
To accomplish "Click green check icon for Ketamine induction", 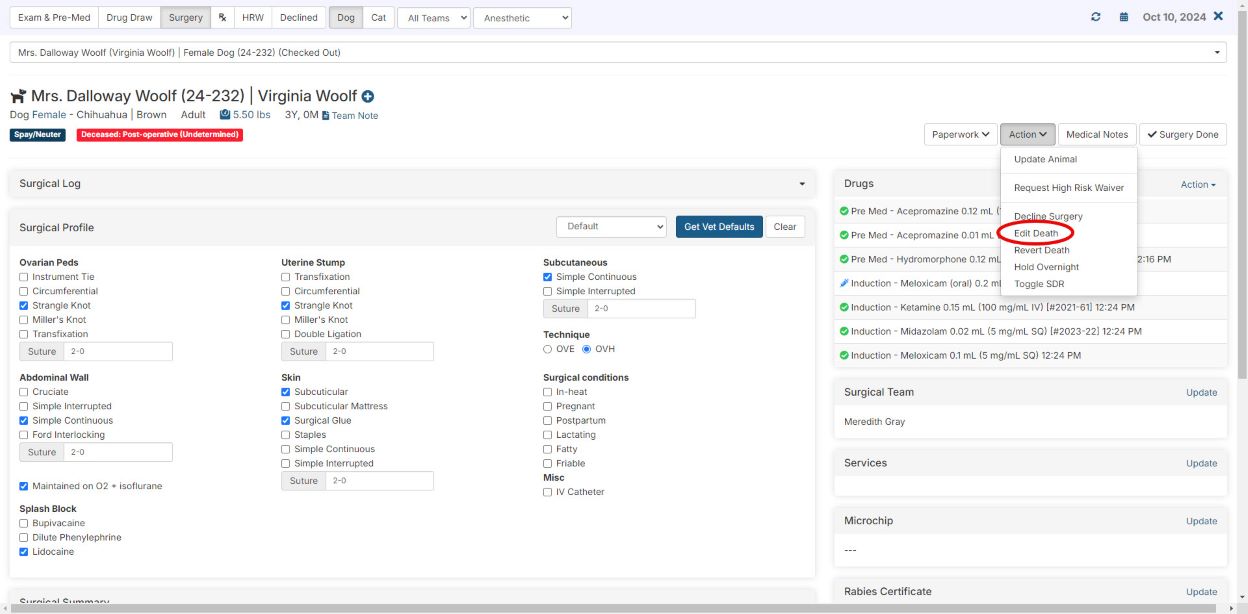I will click(845, 307).
